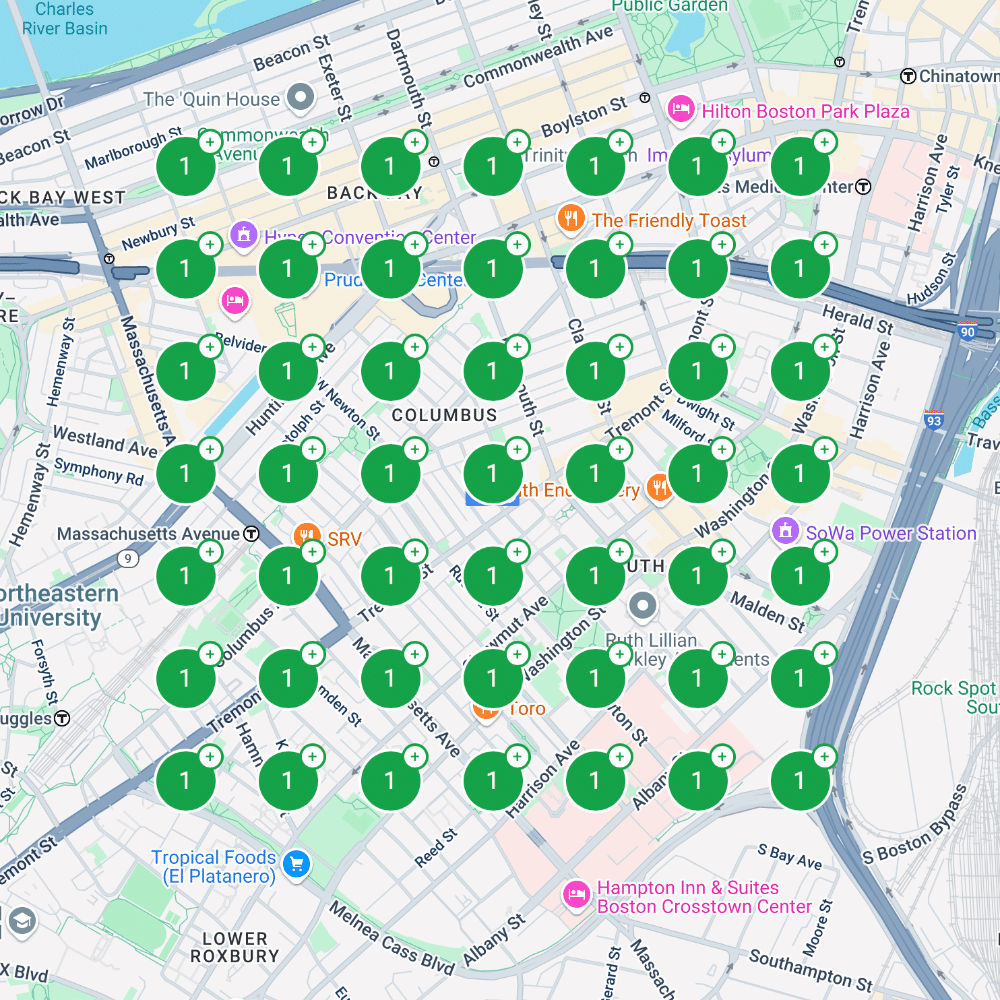Click The 'Quin House label text
Image resolution: width=1000 pixels, height=1000 pixels.
point(211,99)
